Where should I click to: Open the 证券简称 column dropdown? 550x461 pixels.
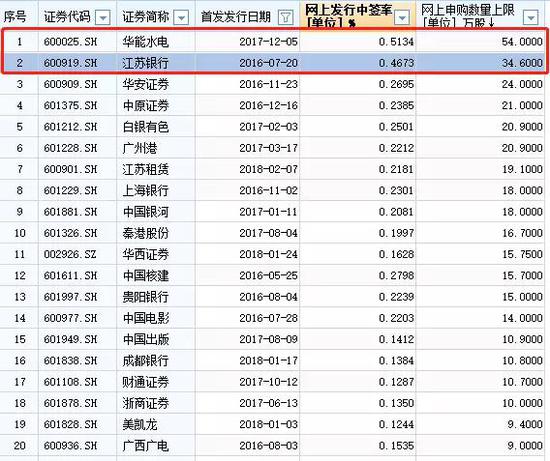click(181, 17)
